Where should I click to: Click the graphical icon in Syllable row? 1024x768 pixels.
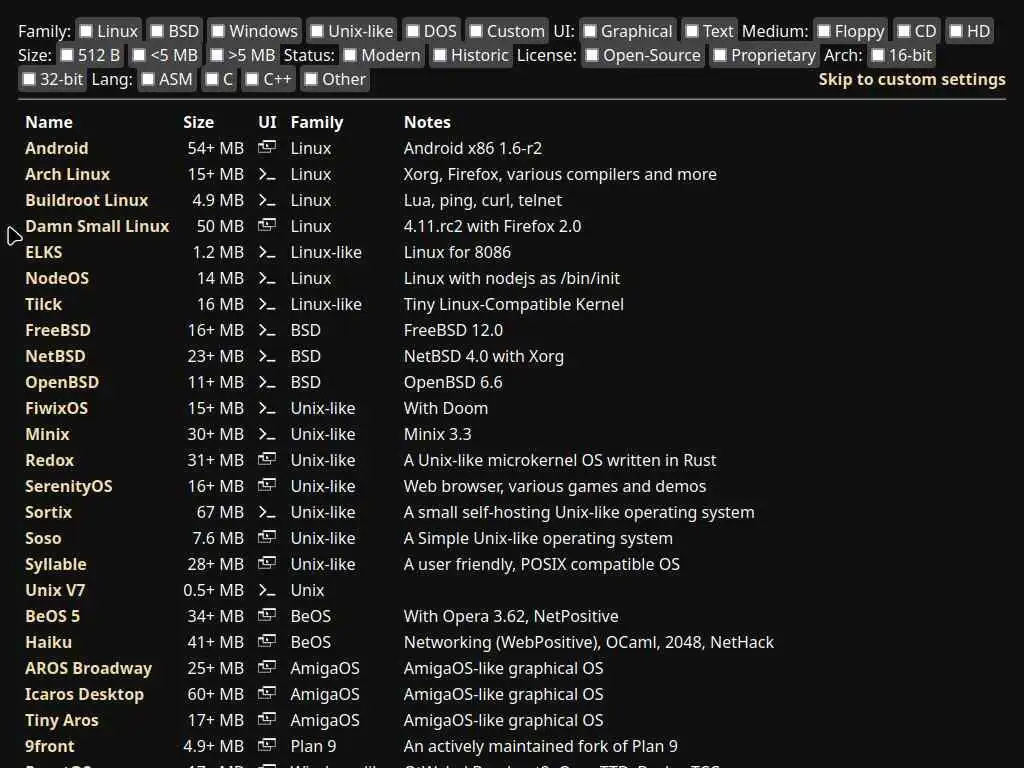click(x=266, y=564)
